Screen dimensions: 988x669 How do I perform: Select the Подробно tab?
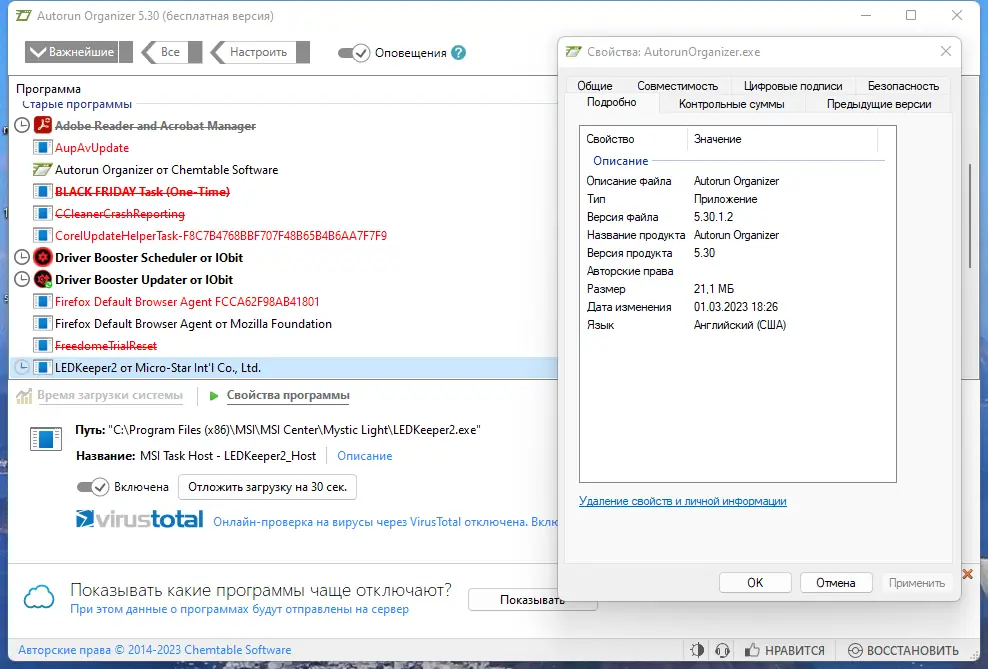pyautogui.click(x=611, y=103)
